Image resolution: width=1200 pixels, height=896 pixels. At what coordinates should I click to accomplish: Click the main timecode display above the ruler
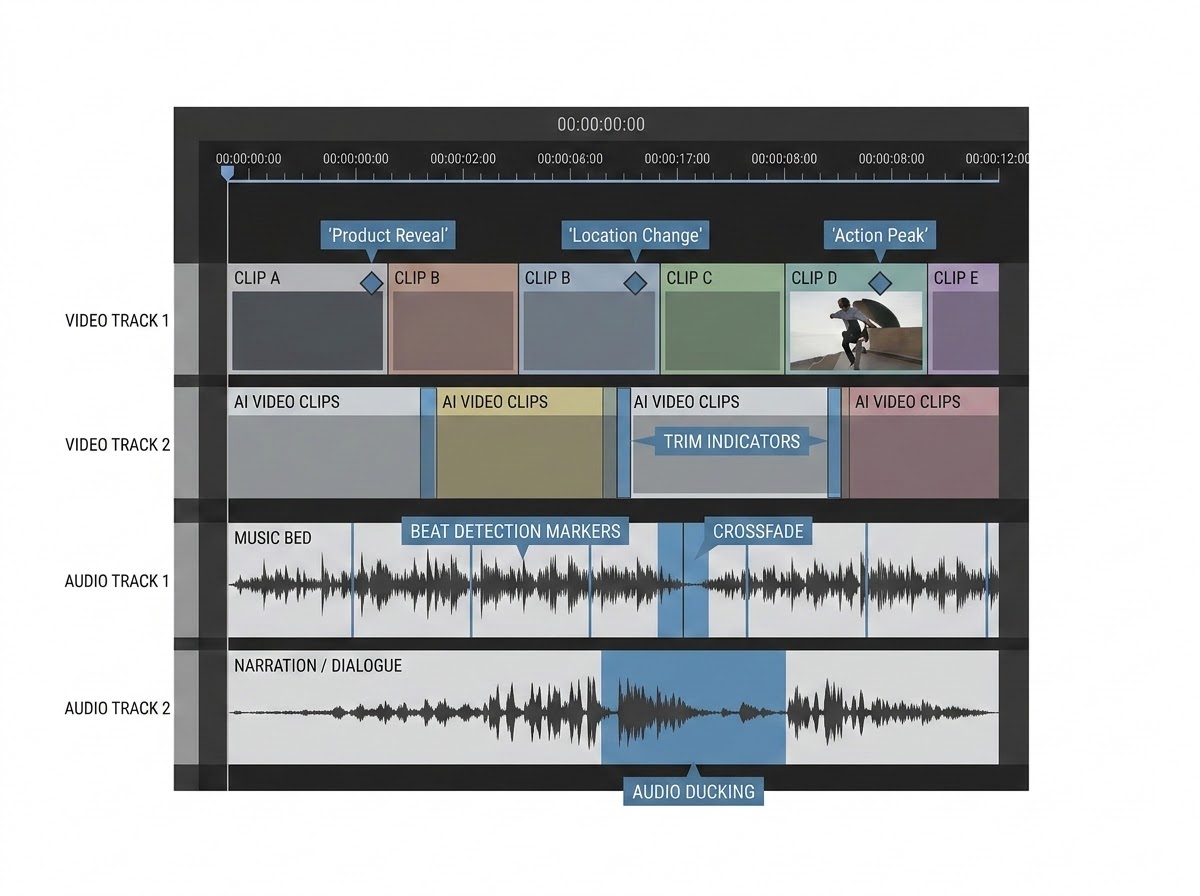[601, 125]
